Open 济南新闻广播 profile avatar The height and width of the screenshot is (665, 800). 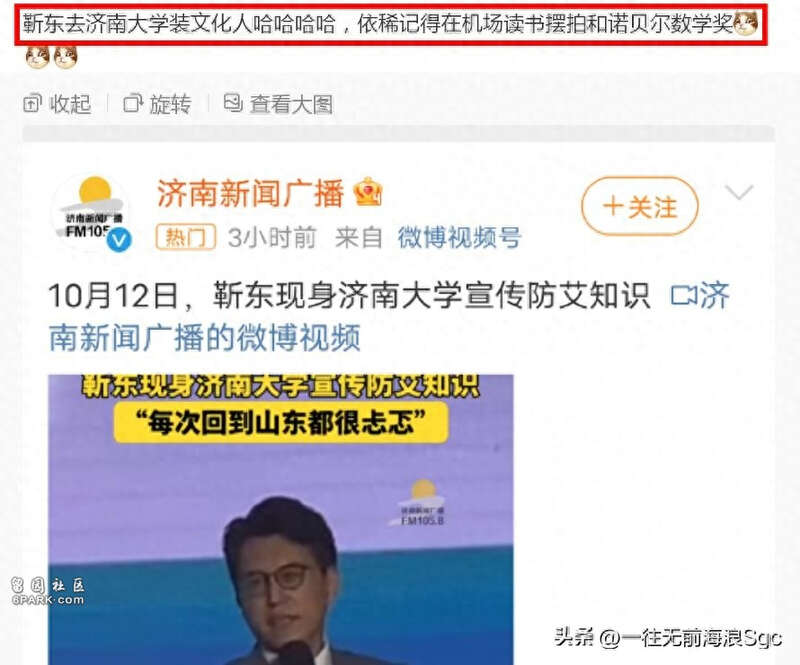pos(91,212)
